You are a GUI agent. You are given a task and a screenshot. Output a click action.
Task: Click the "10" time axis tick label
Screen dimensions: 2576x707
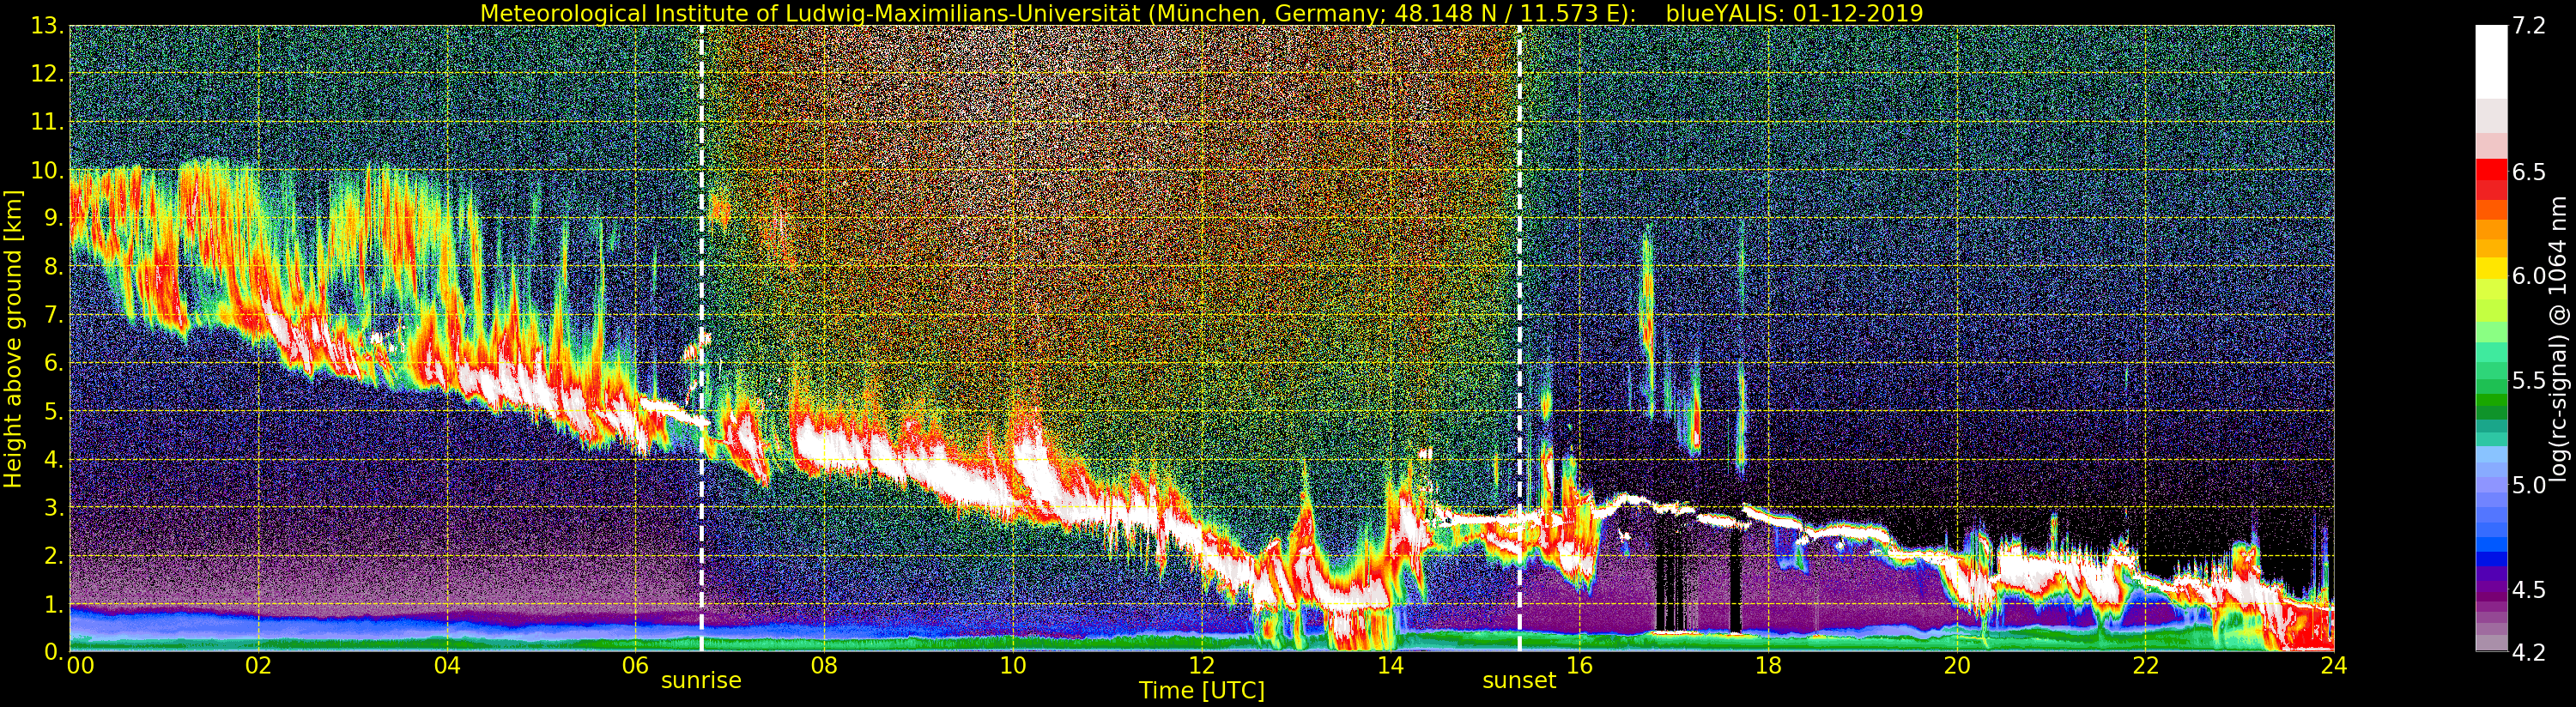pyautogui.click(x=1013, y=665)
